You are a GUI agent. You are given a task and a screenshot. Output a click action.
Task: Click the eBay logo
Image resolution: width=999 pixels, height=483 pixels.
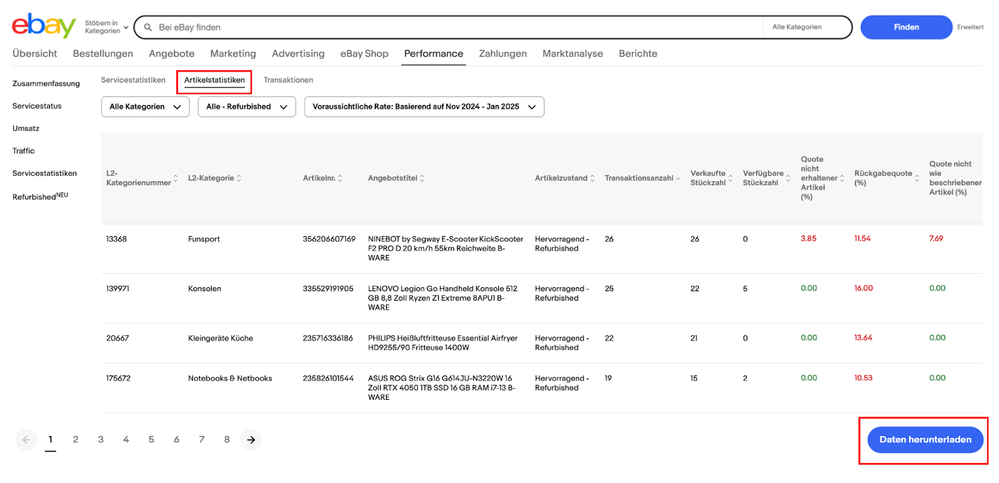tap(43, 27)
